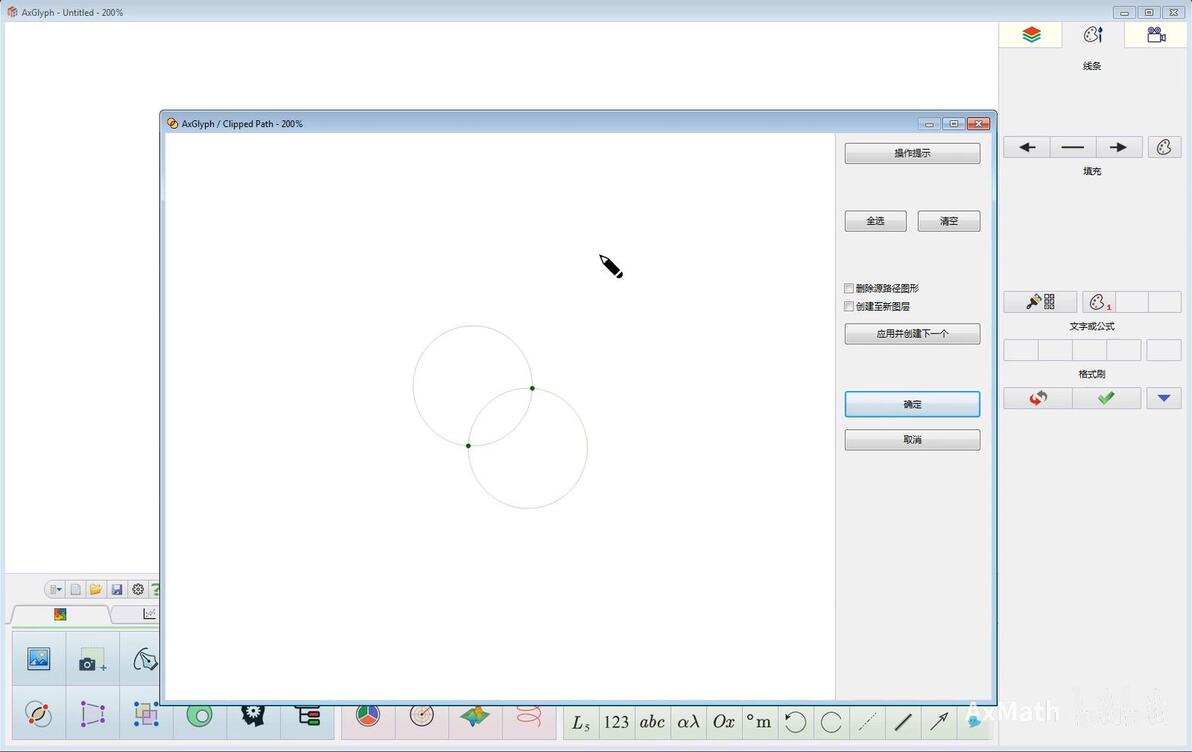Insert a pie chart with tri-color icon
The width and height of the screenshot is (1192, 752).
pyautogui.click(x=368, y=716)
